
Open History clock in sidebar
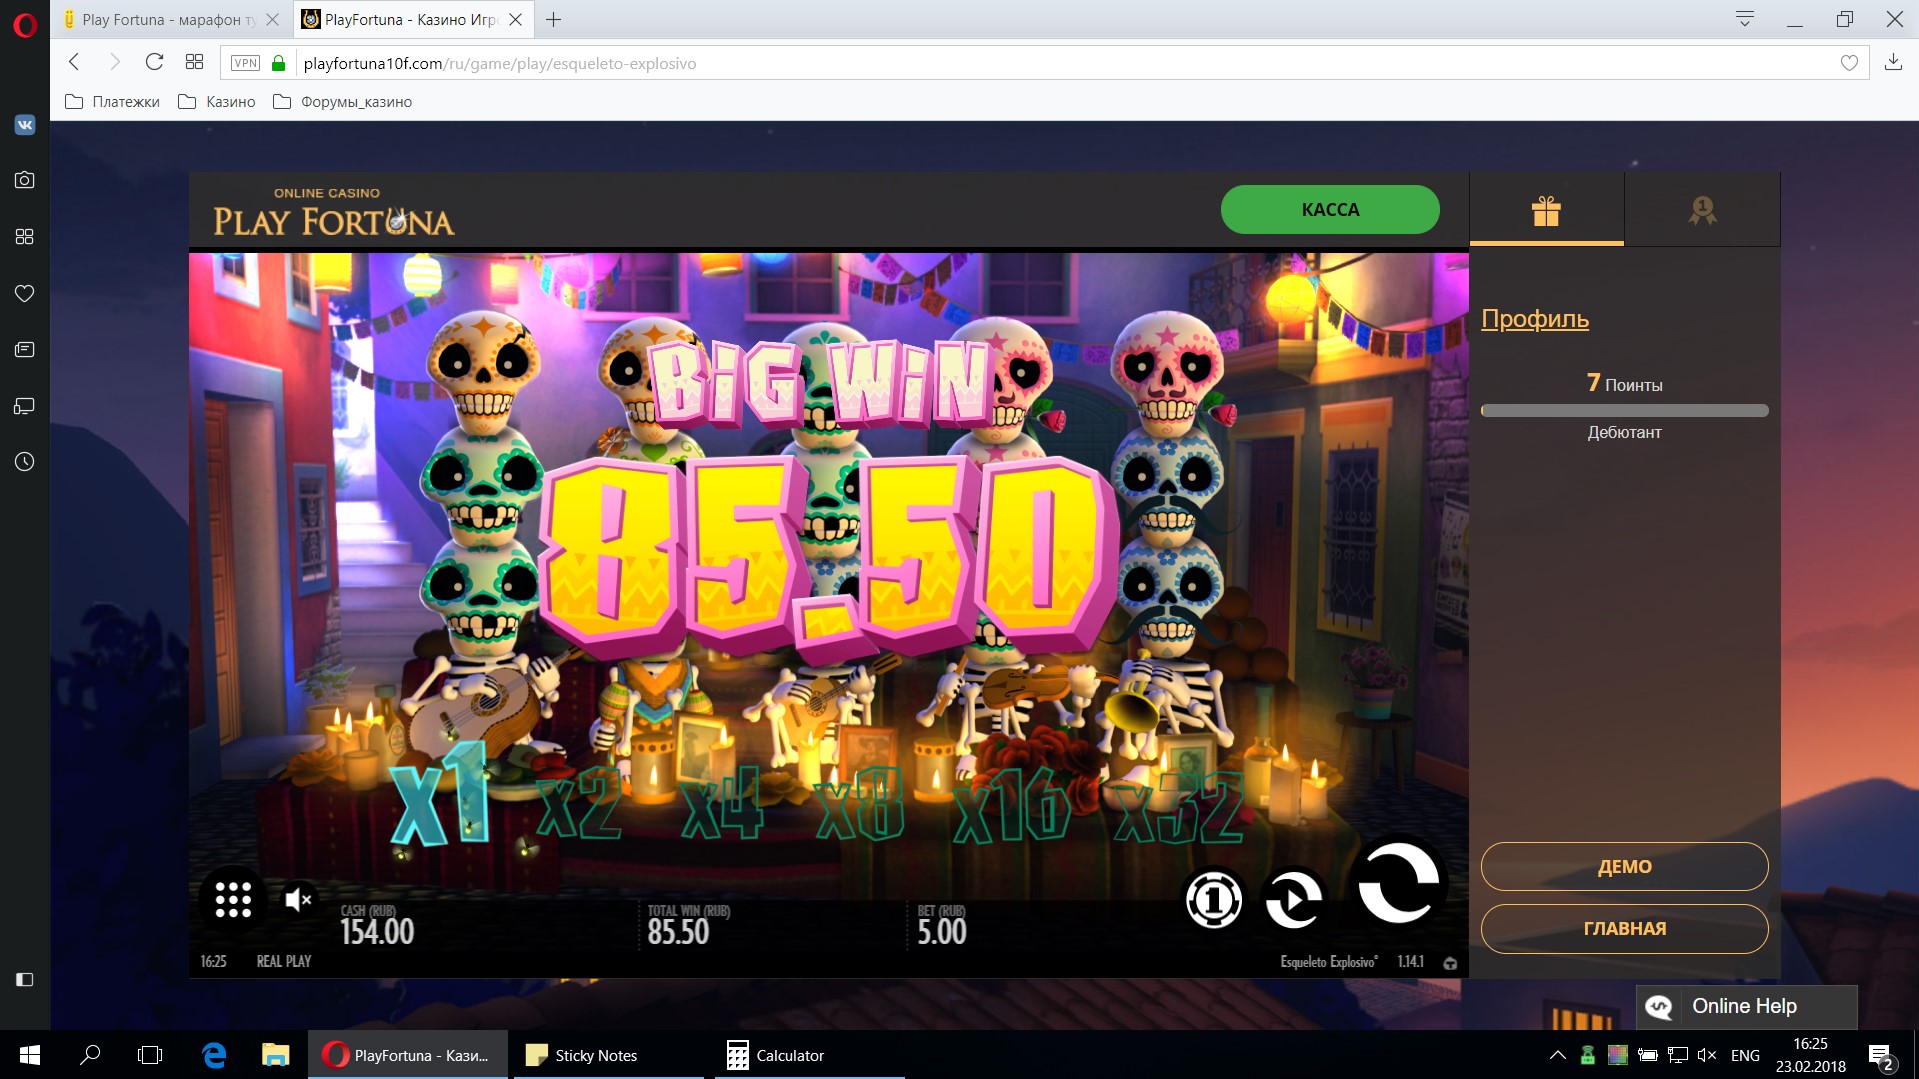click(25, 462)
